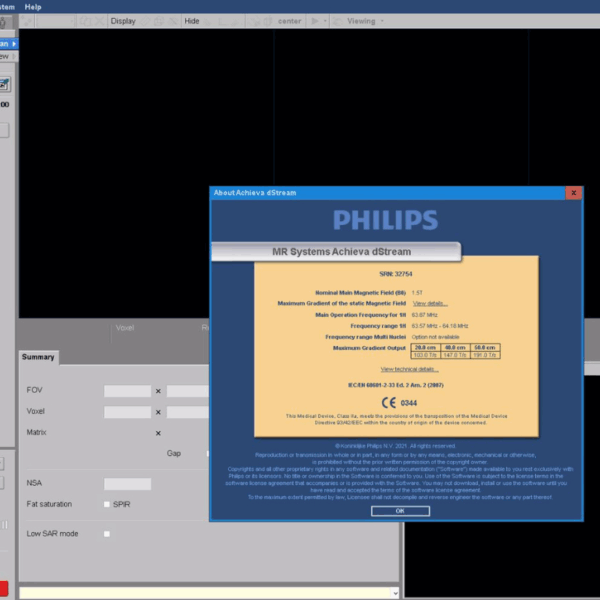This screenshot has height=600, width=600.
Task: Click the About Achieva dStream title bar
Action: 388,193
